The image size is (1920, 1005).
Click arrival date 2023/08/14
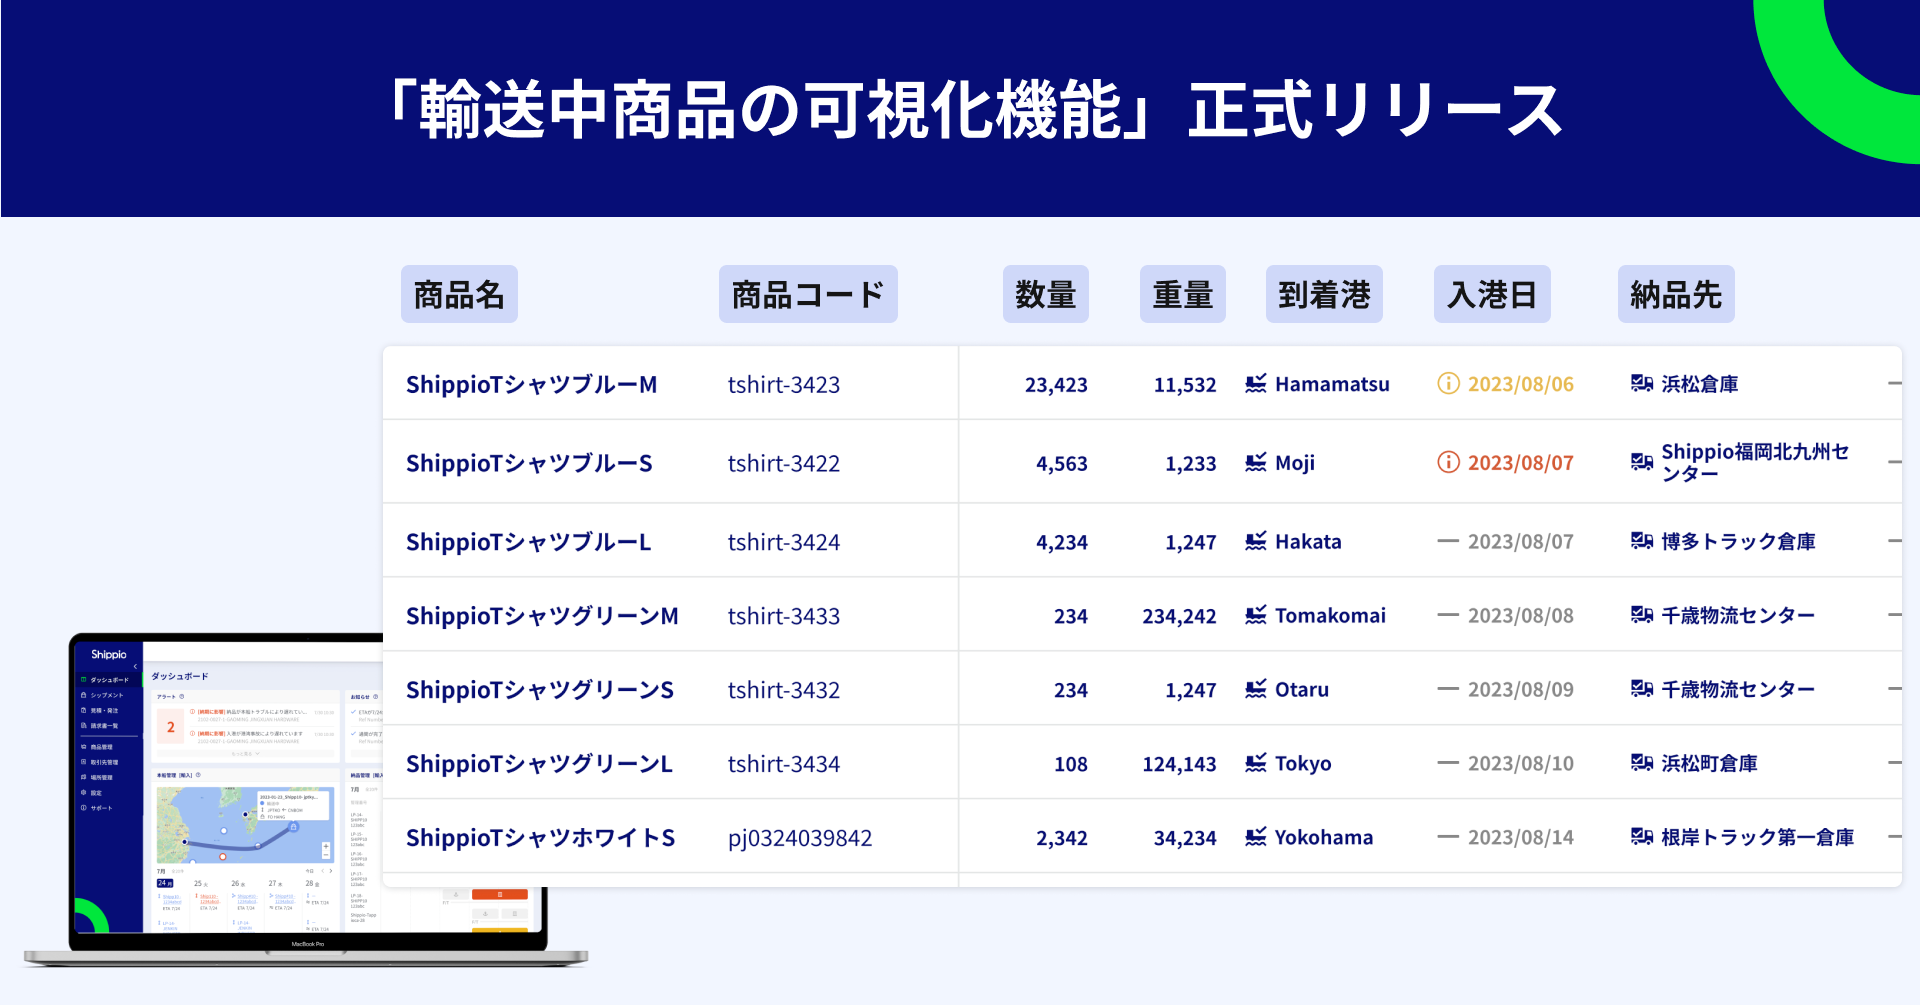[x=1521, y=838]
